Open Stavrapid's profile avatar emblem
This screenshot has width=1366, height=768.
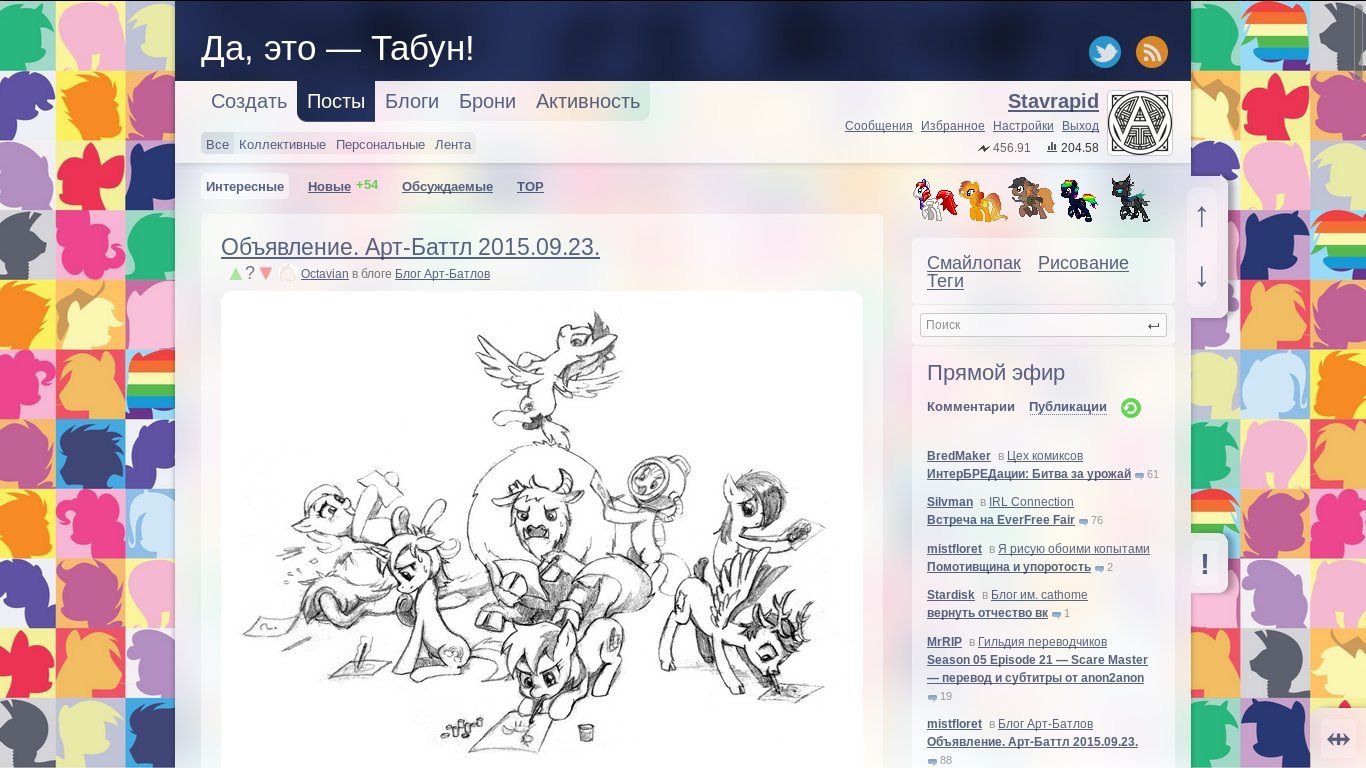[1139, 122]
